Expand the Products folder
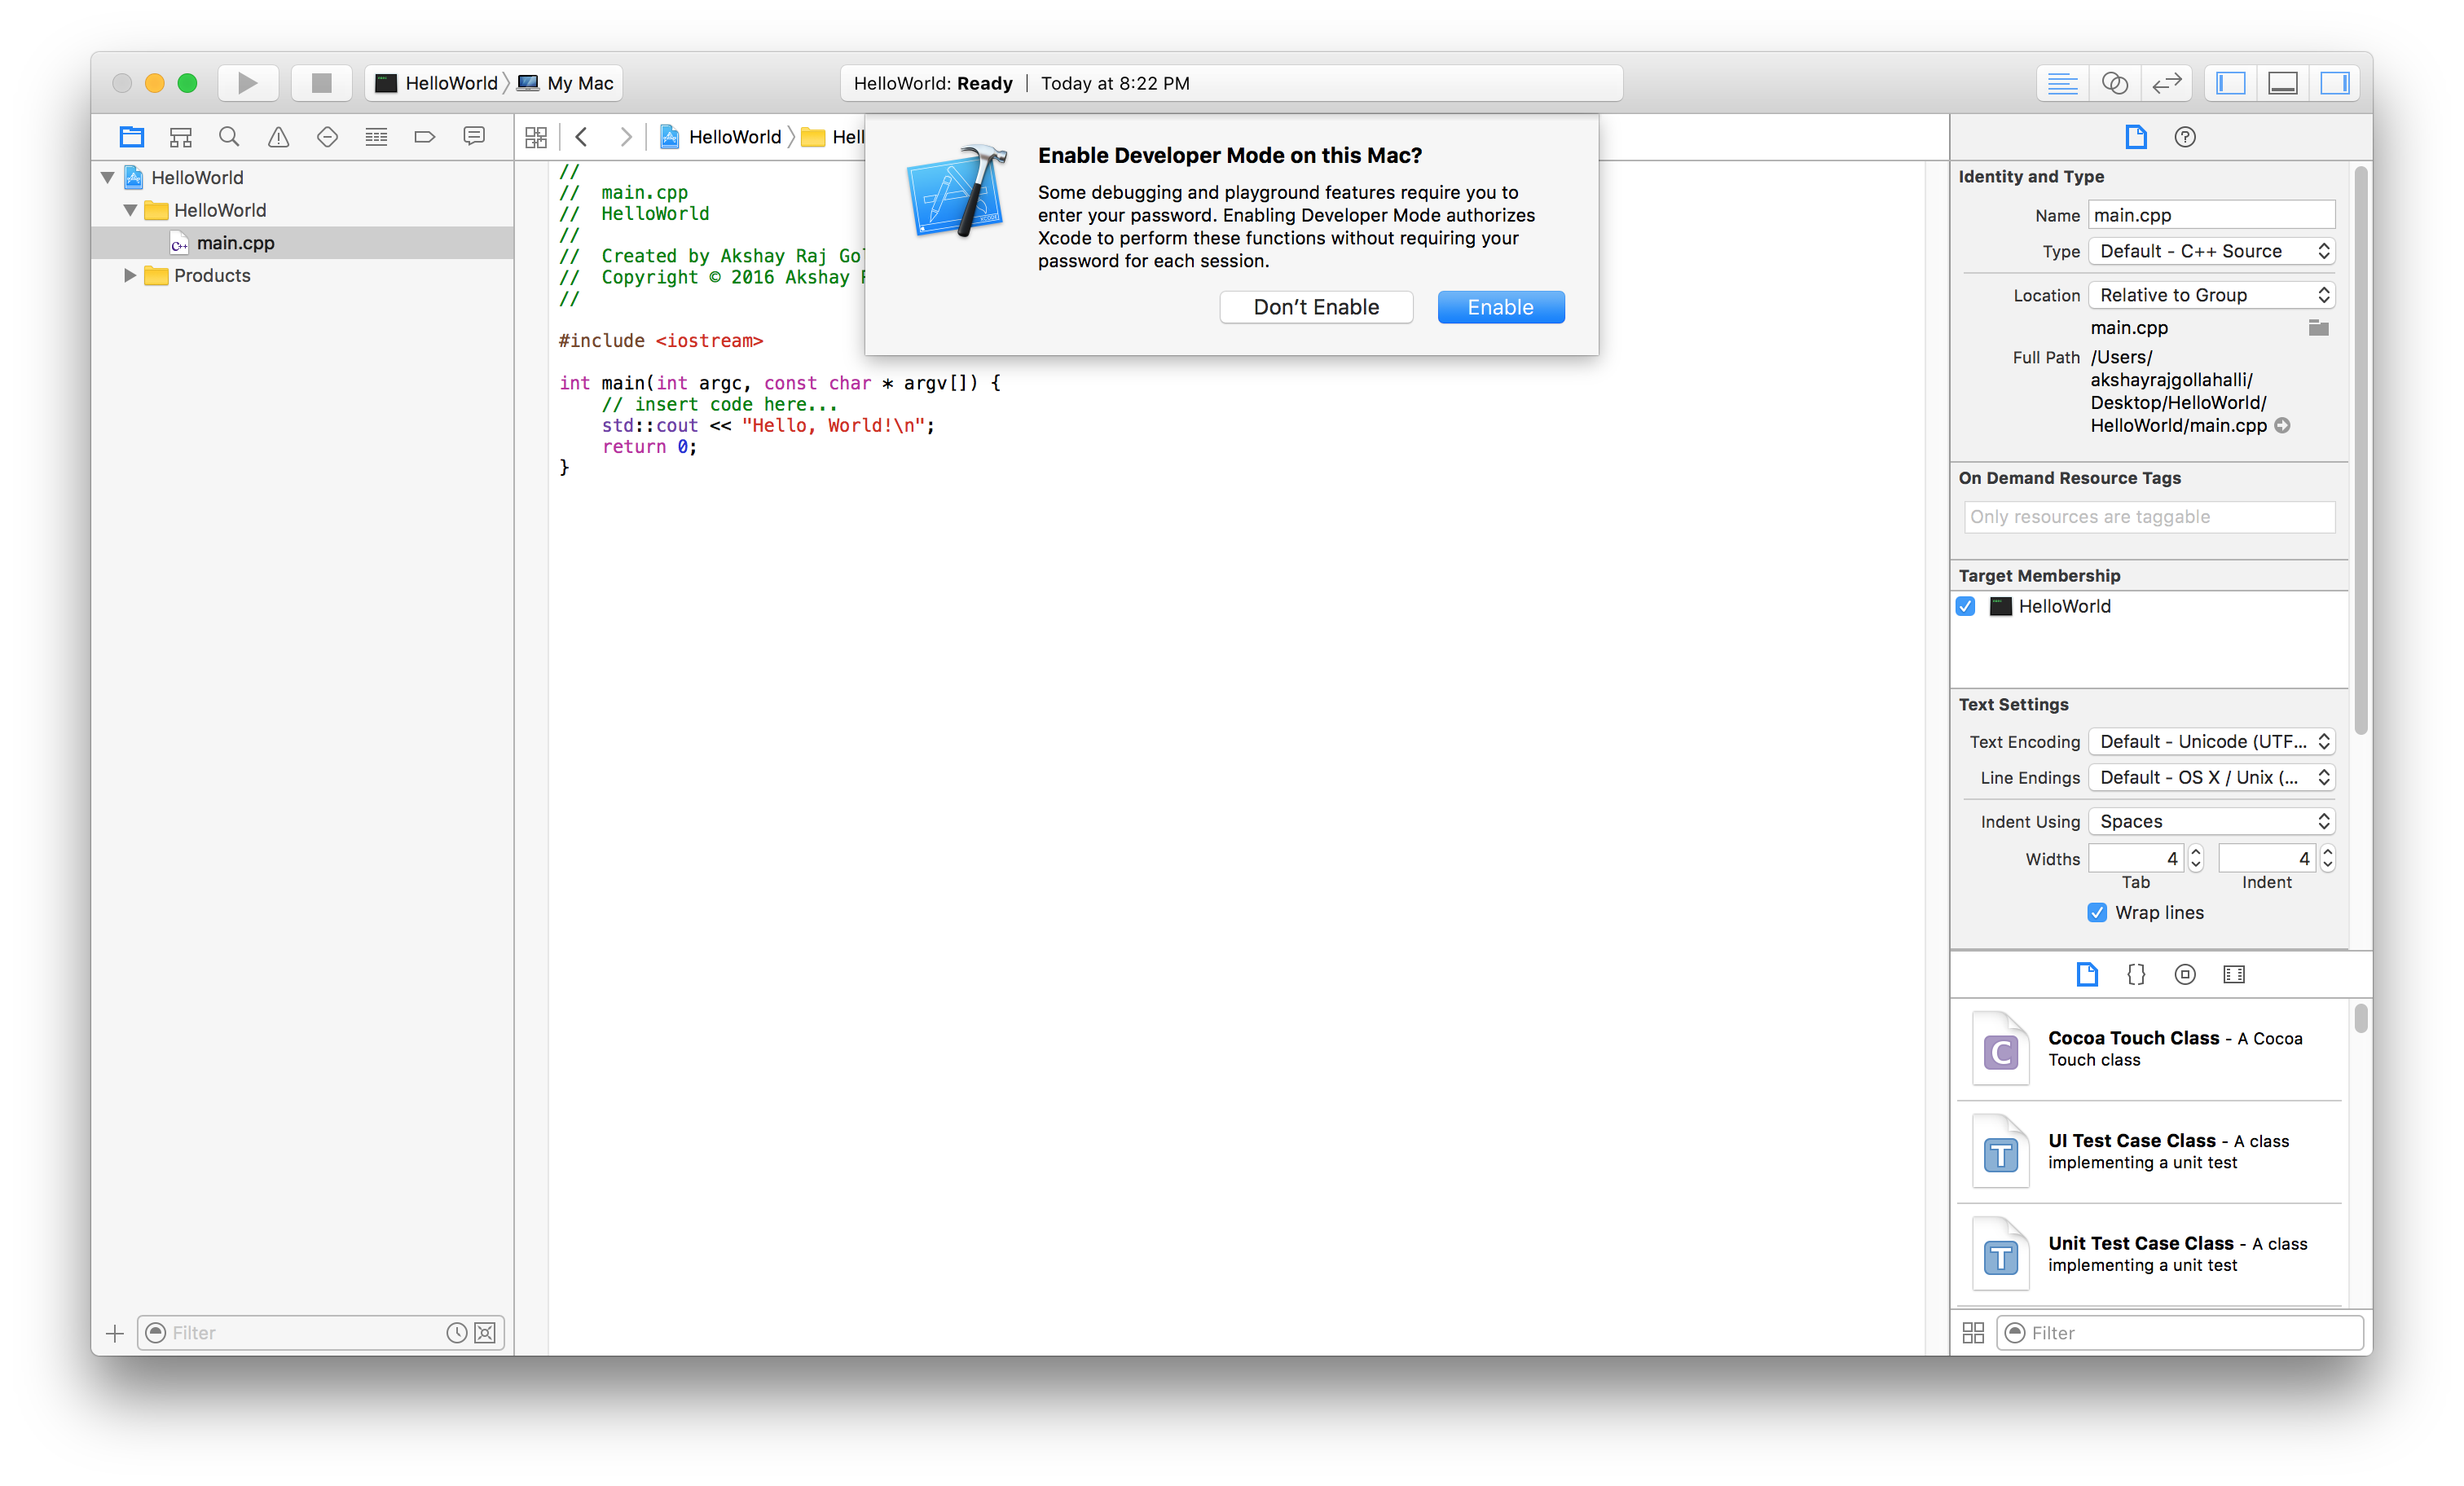Screen dimensions: 2464x1486 (x=130, y=275)
